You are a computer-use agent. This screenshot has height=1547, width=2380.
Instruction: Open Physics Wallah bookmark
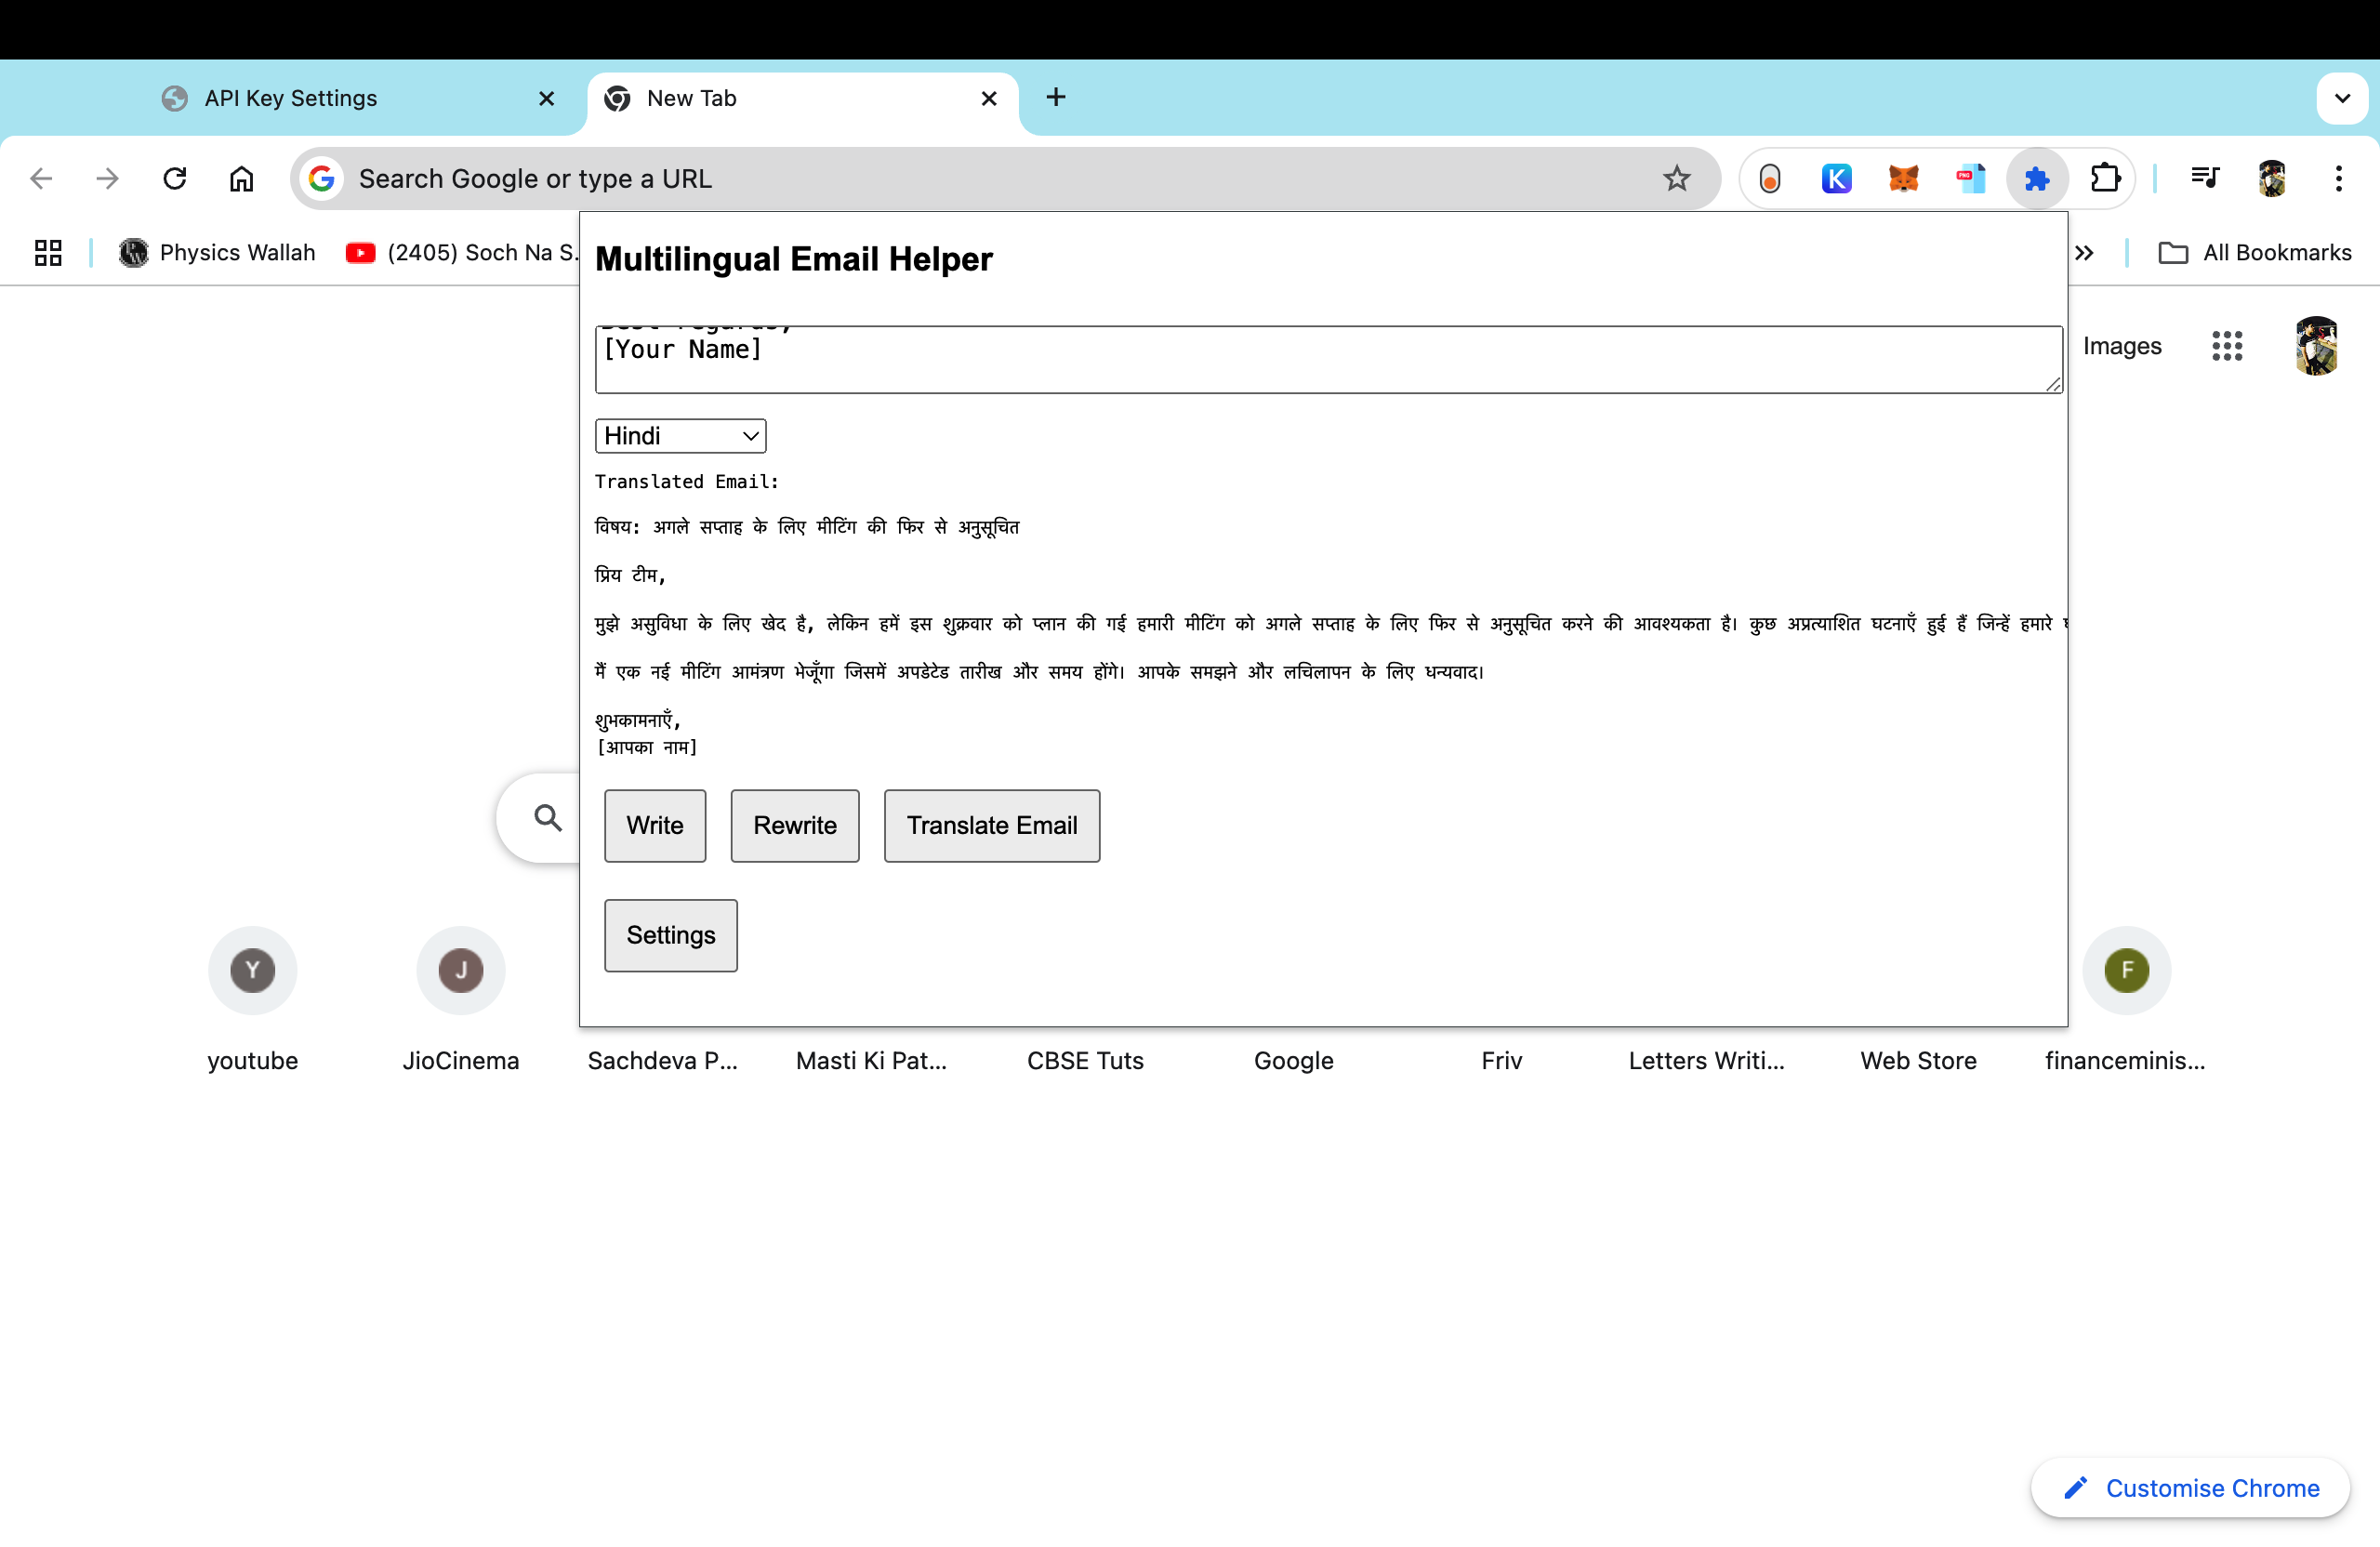(217, 253)
